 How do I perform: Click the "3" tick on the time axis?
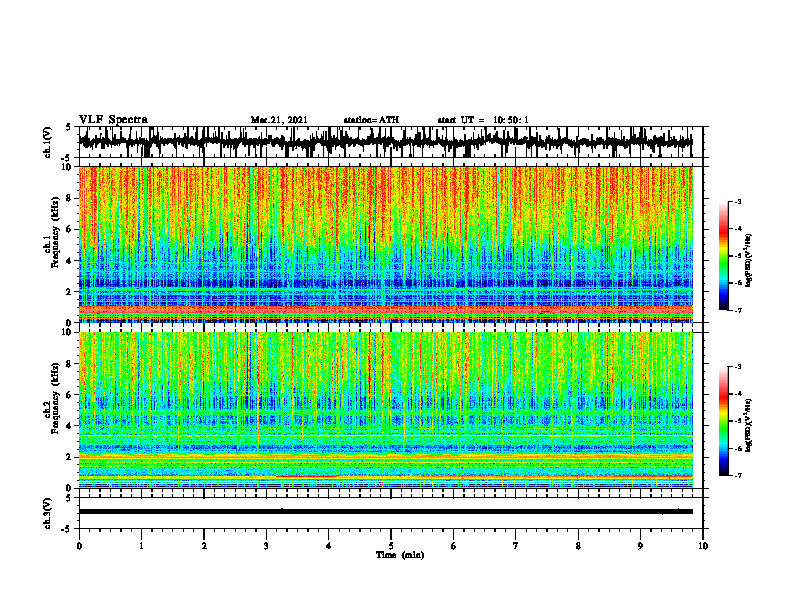266,546
